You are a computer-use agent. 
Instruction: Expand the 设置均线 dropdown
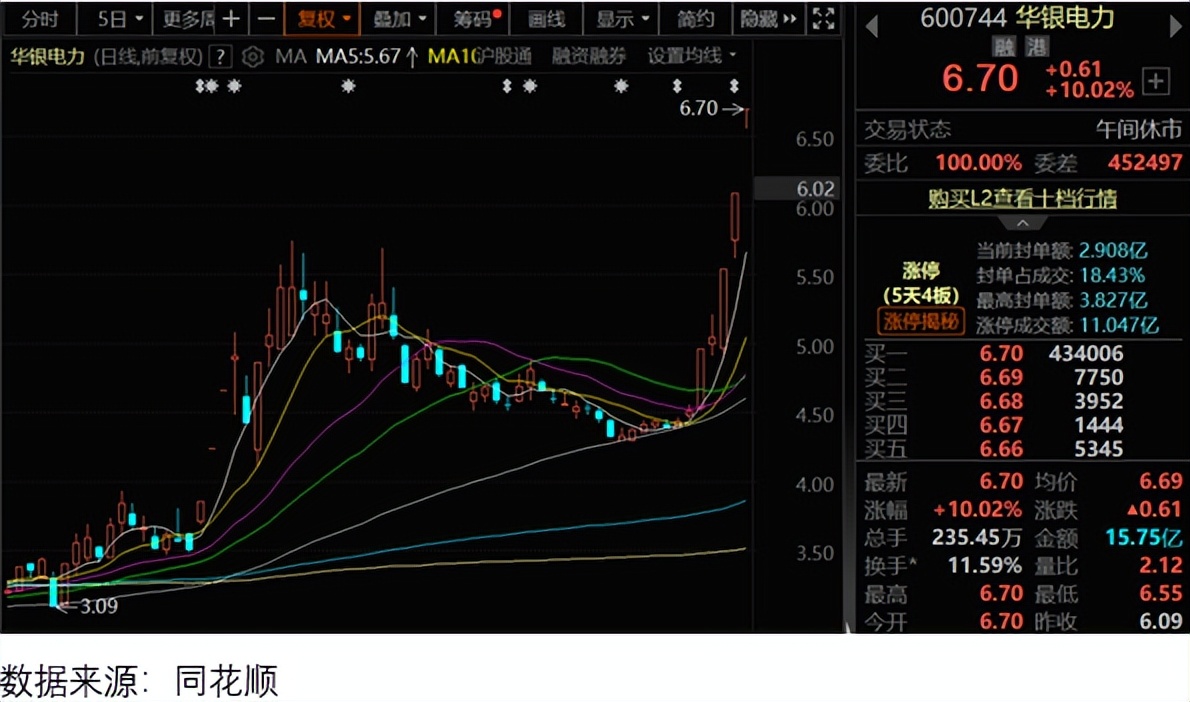pyautogui.click(x=691, y=55)
